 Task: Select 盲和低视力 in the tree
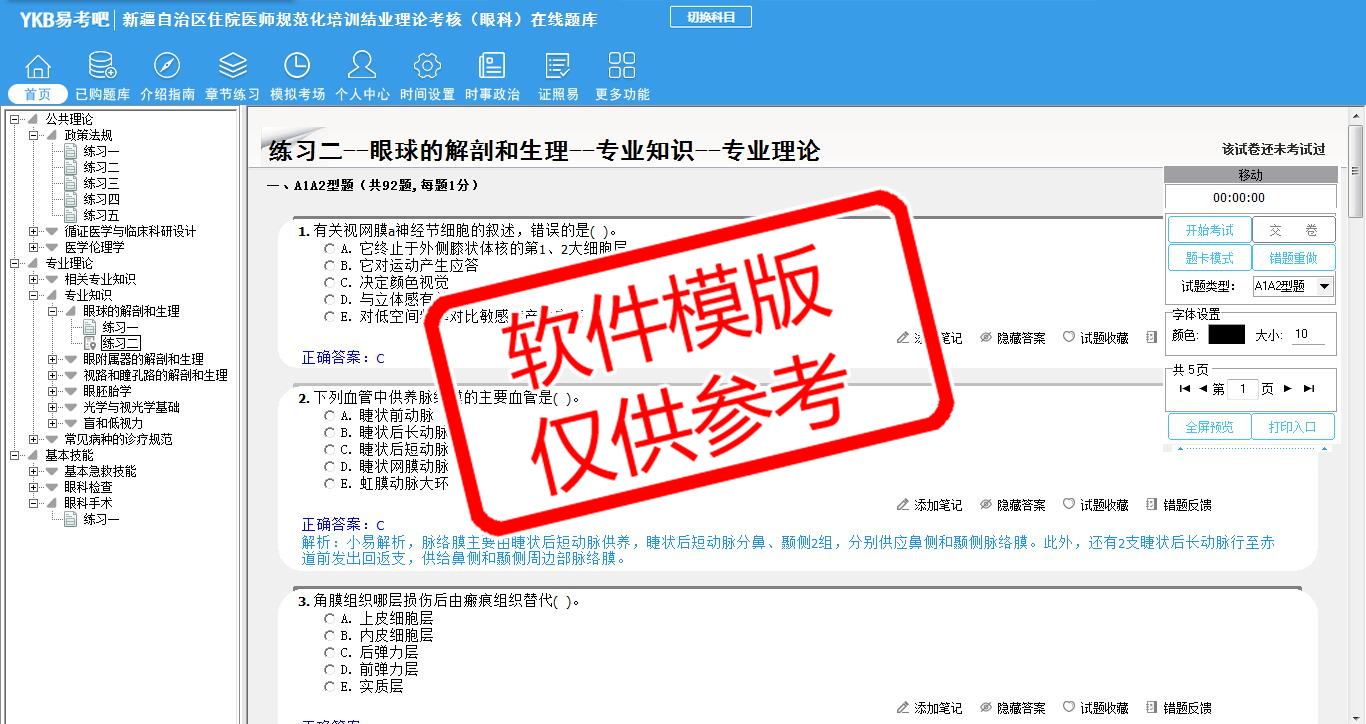point(113,423)
